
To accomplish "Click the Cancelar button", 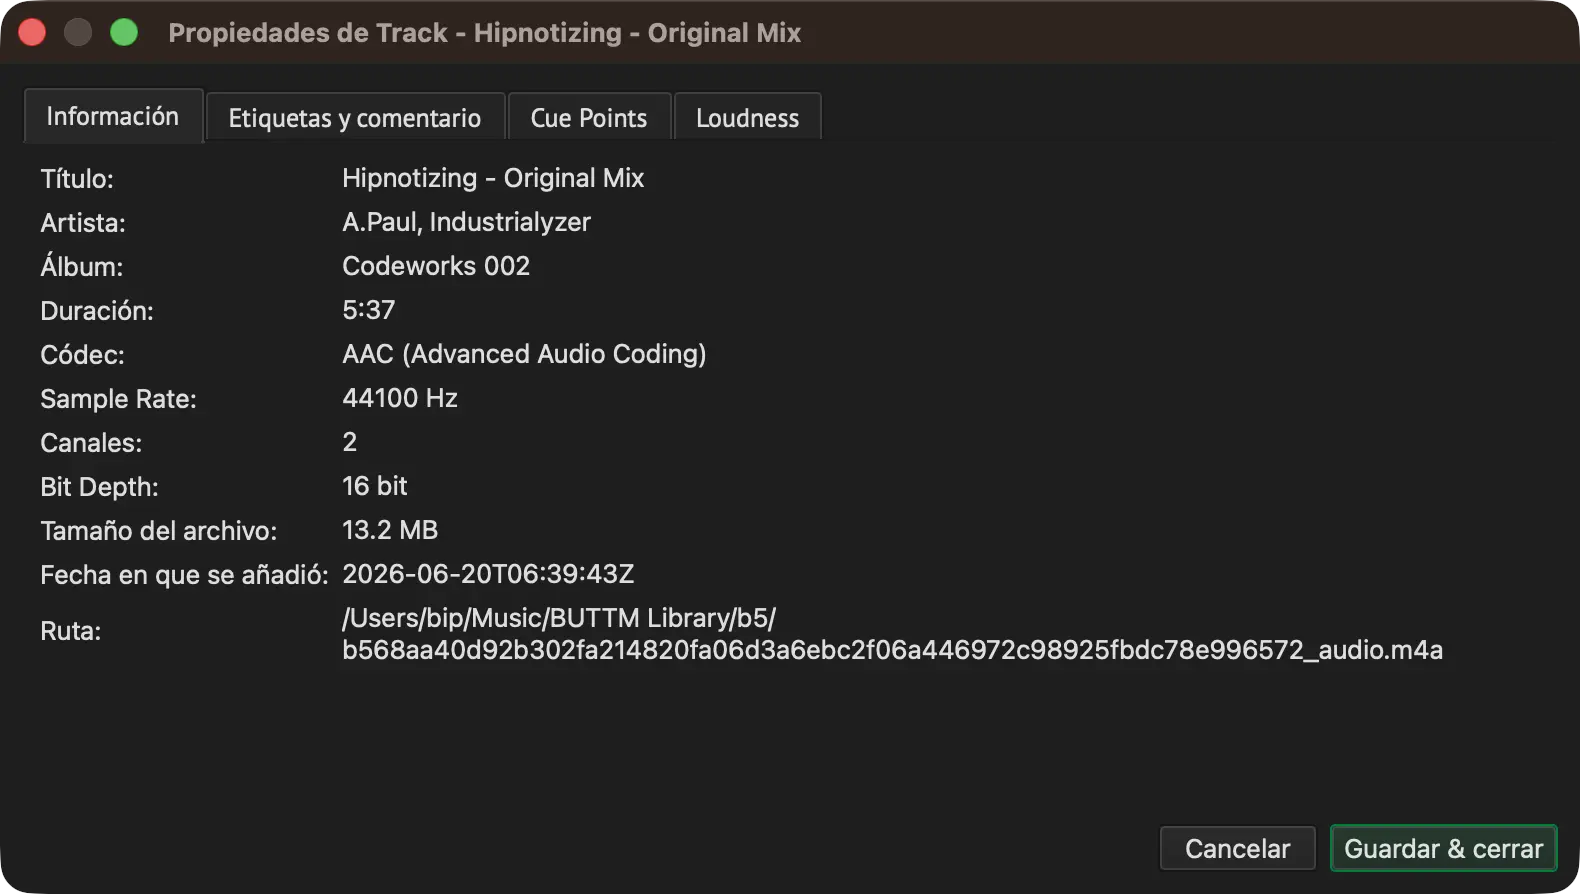I will [x=1237, y=849].
